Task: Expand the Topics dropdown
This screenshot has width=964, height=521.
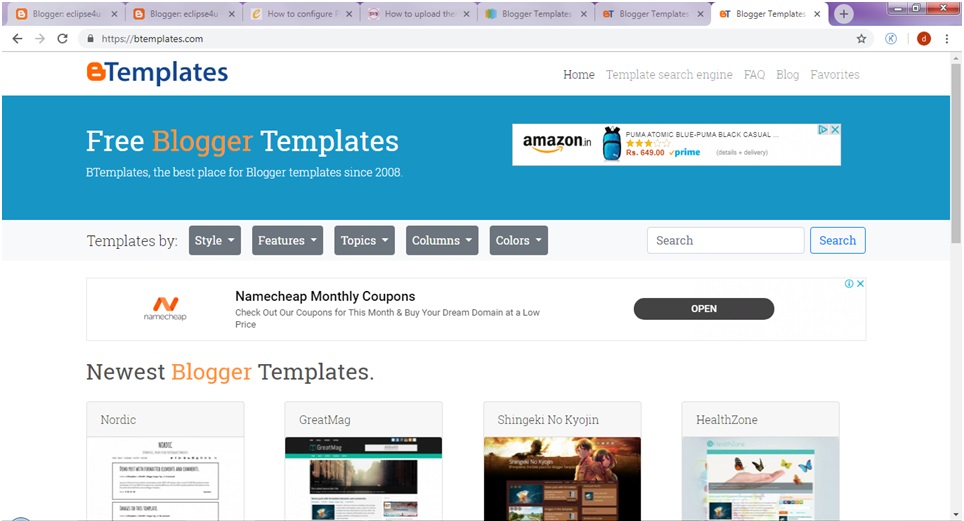Action: coord(365,241)
